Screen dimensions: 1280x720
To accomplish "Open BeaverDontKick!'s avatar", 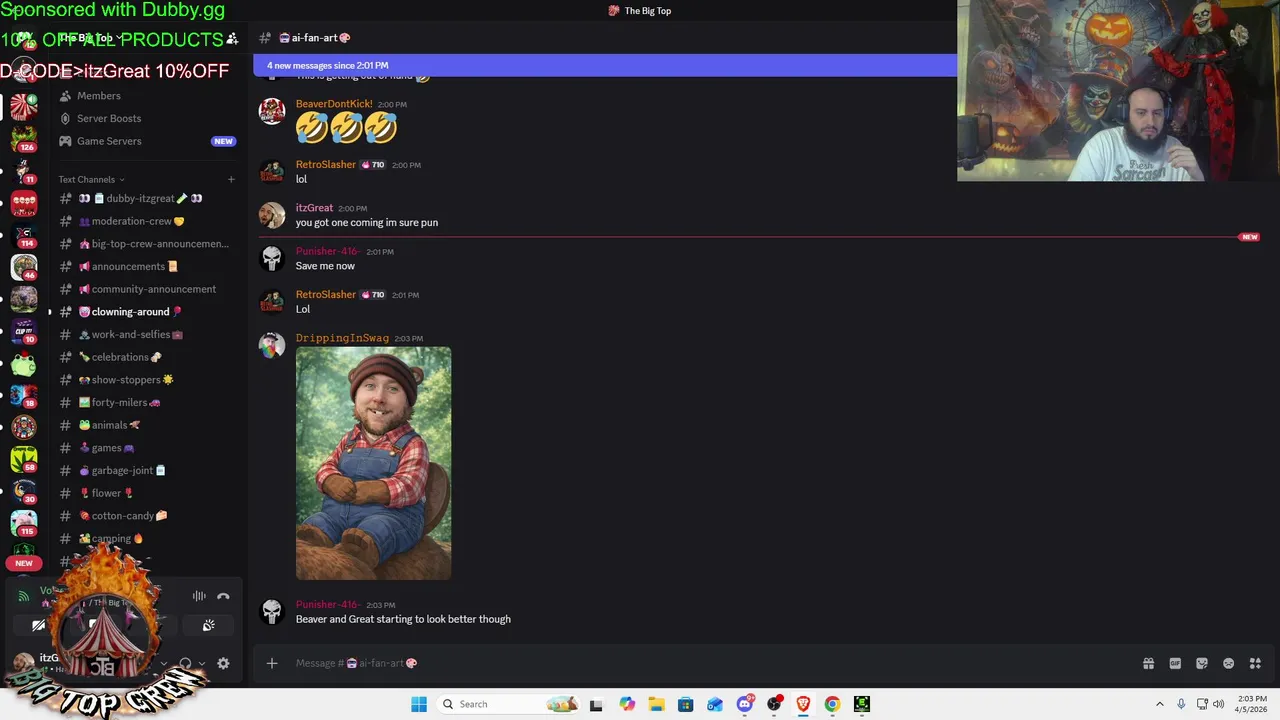I will tap(272, 112).
